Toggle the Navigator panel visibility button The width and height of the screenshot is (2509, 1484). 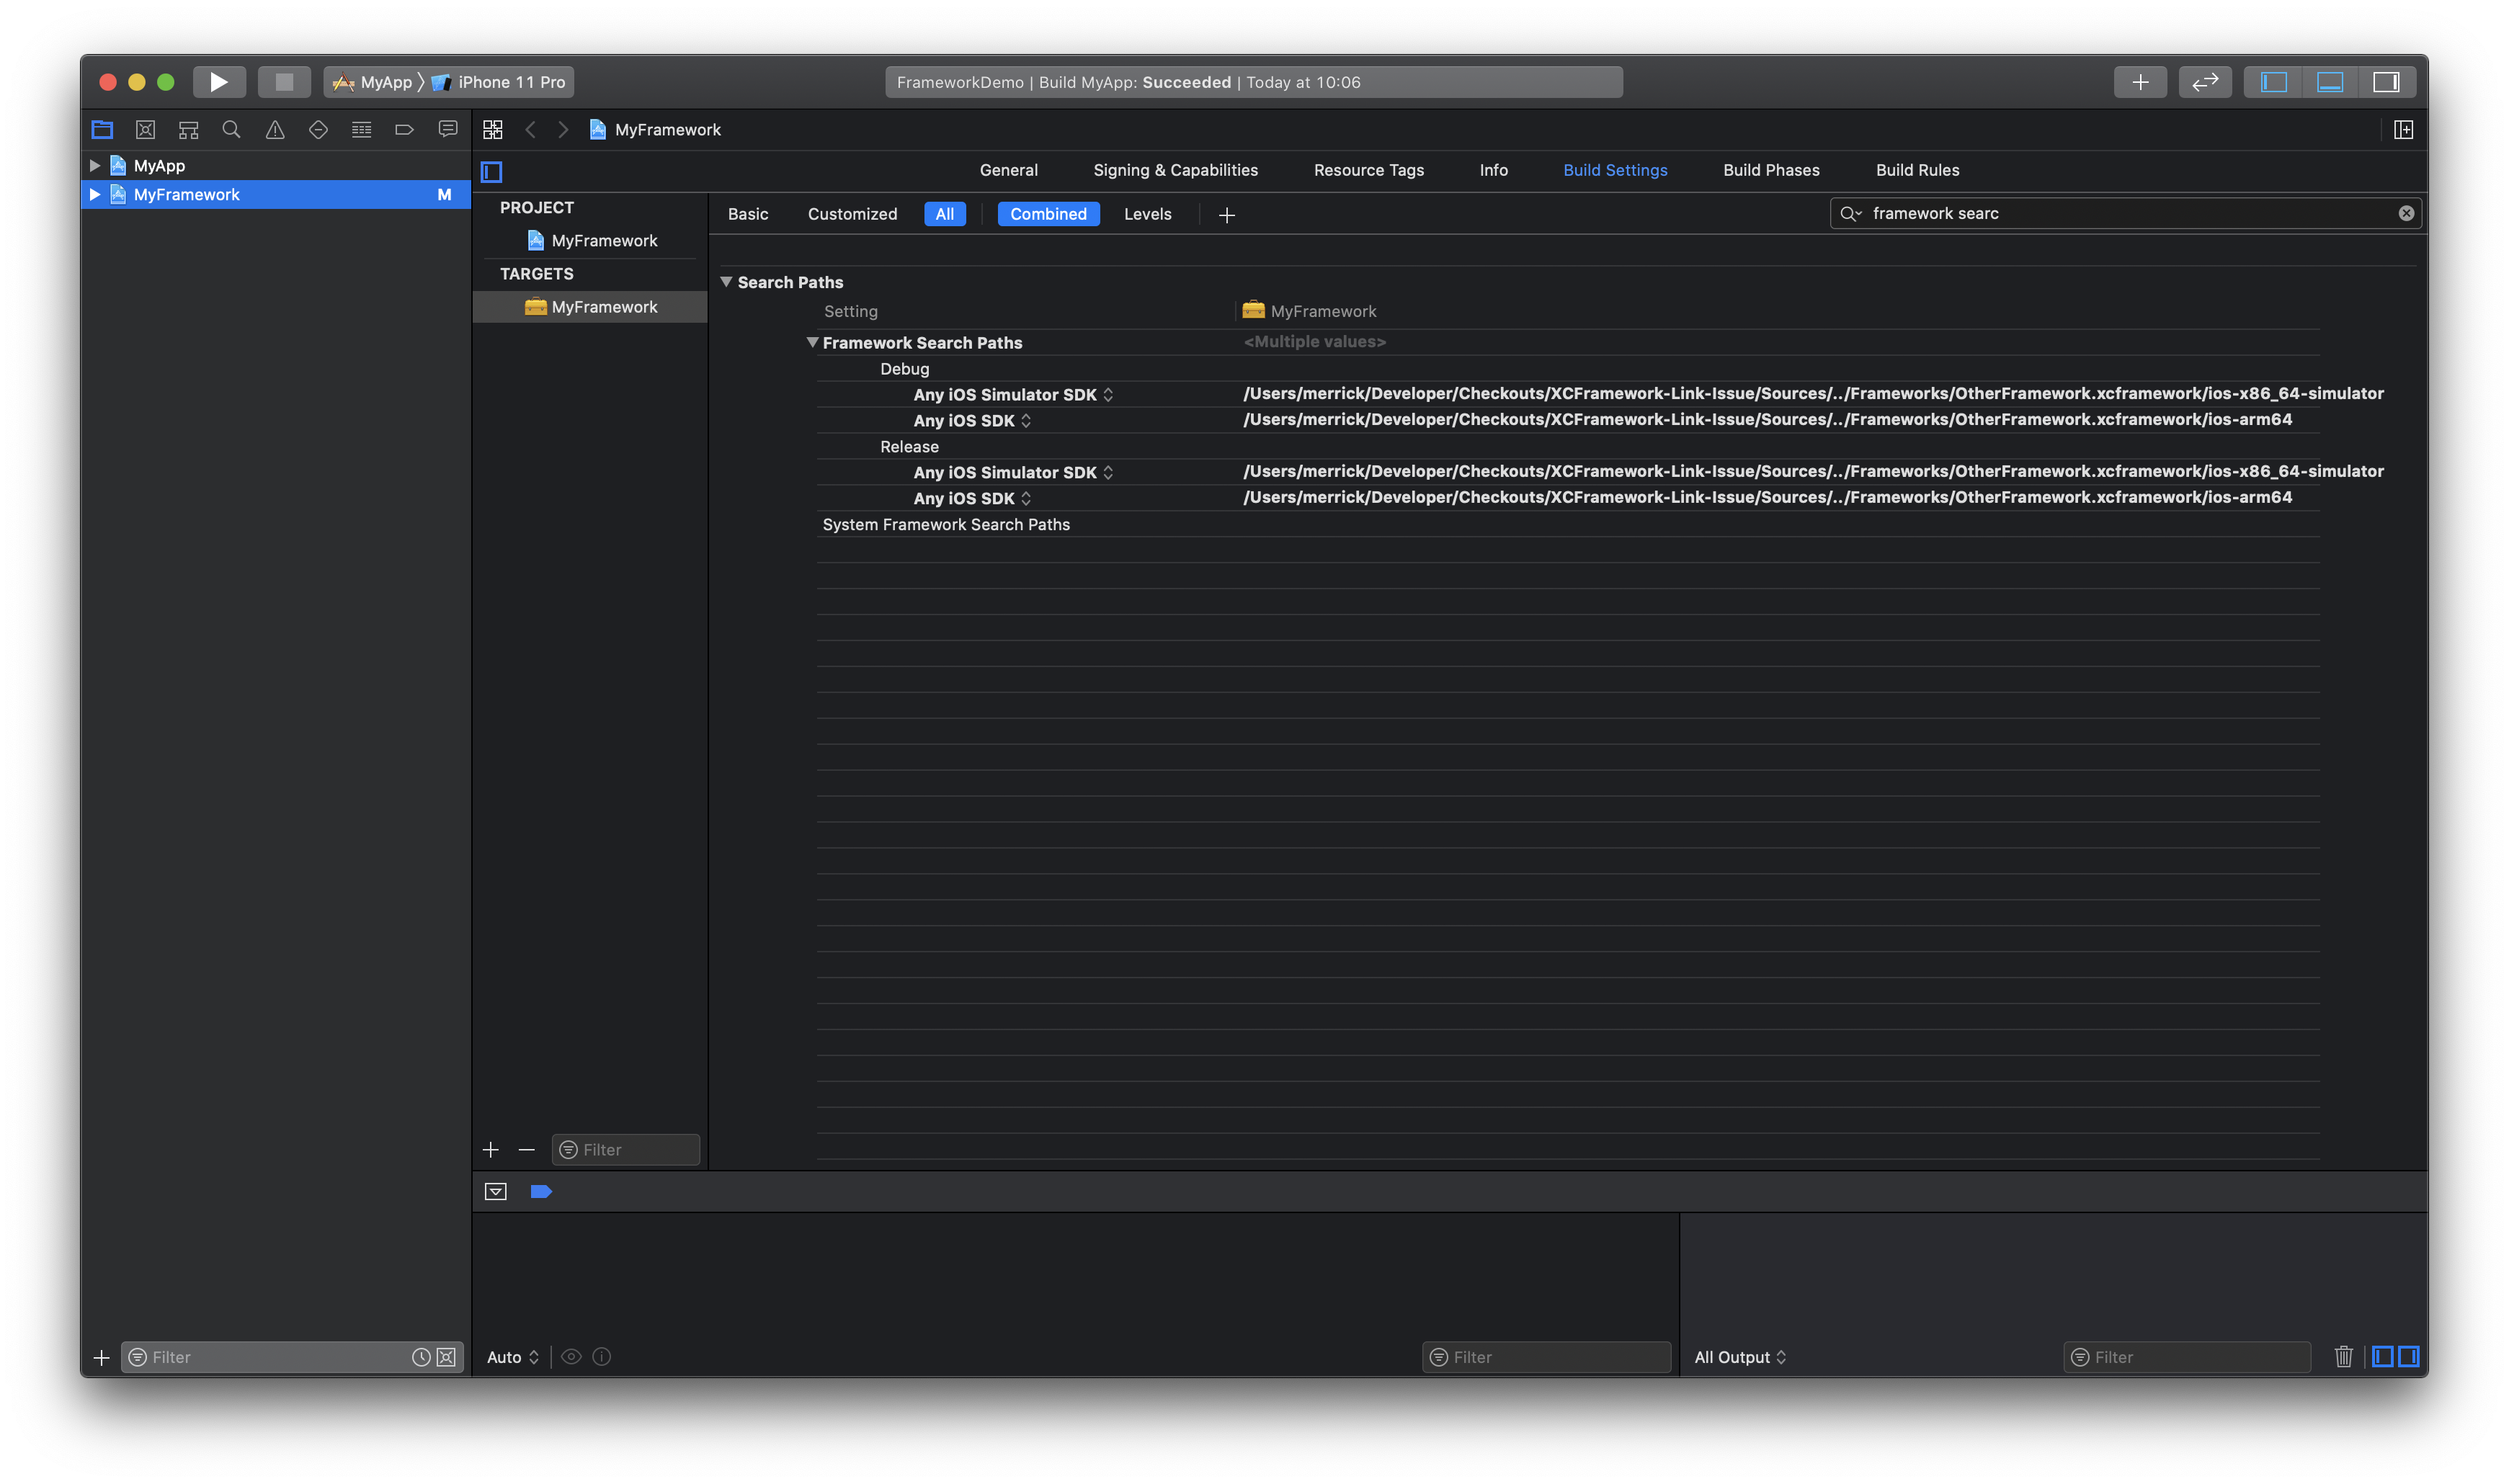click(2273, 82)
